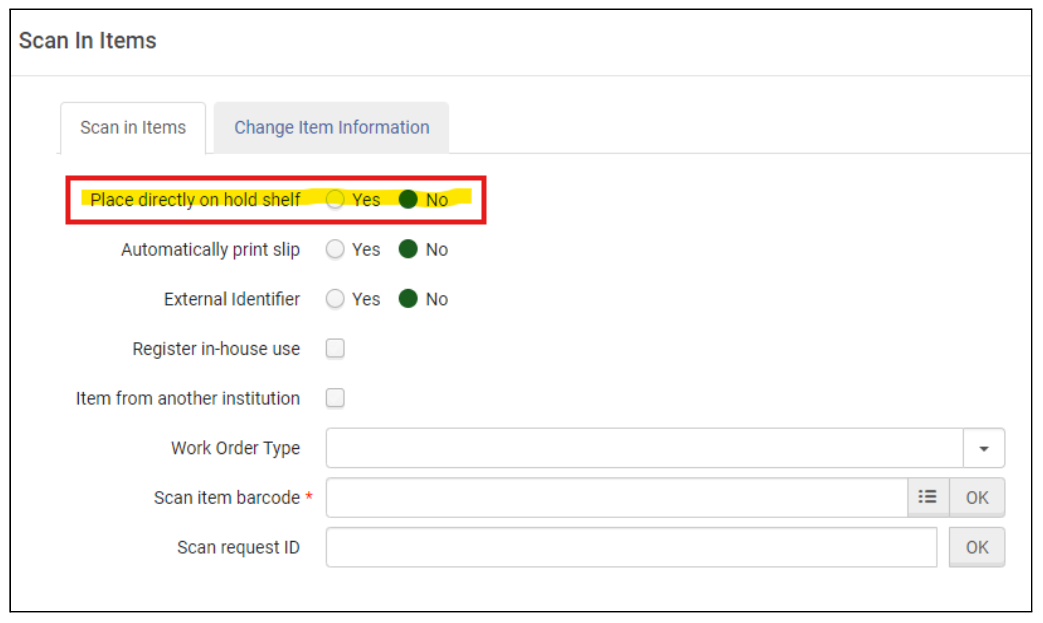The image size is (1043, 623).
Task: Choose No for Automatically print slip
Action: tap(408, 250)
